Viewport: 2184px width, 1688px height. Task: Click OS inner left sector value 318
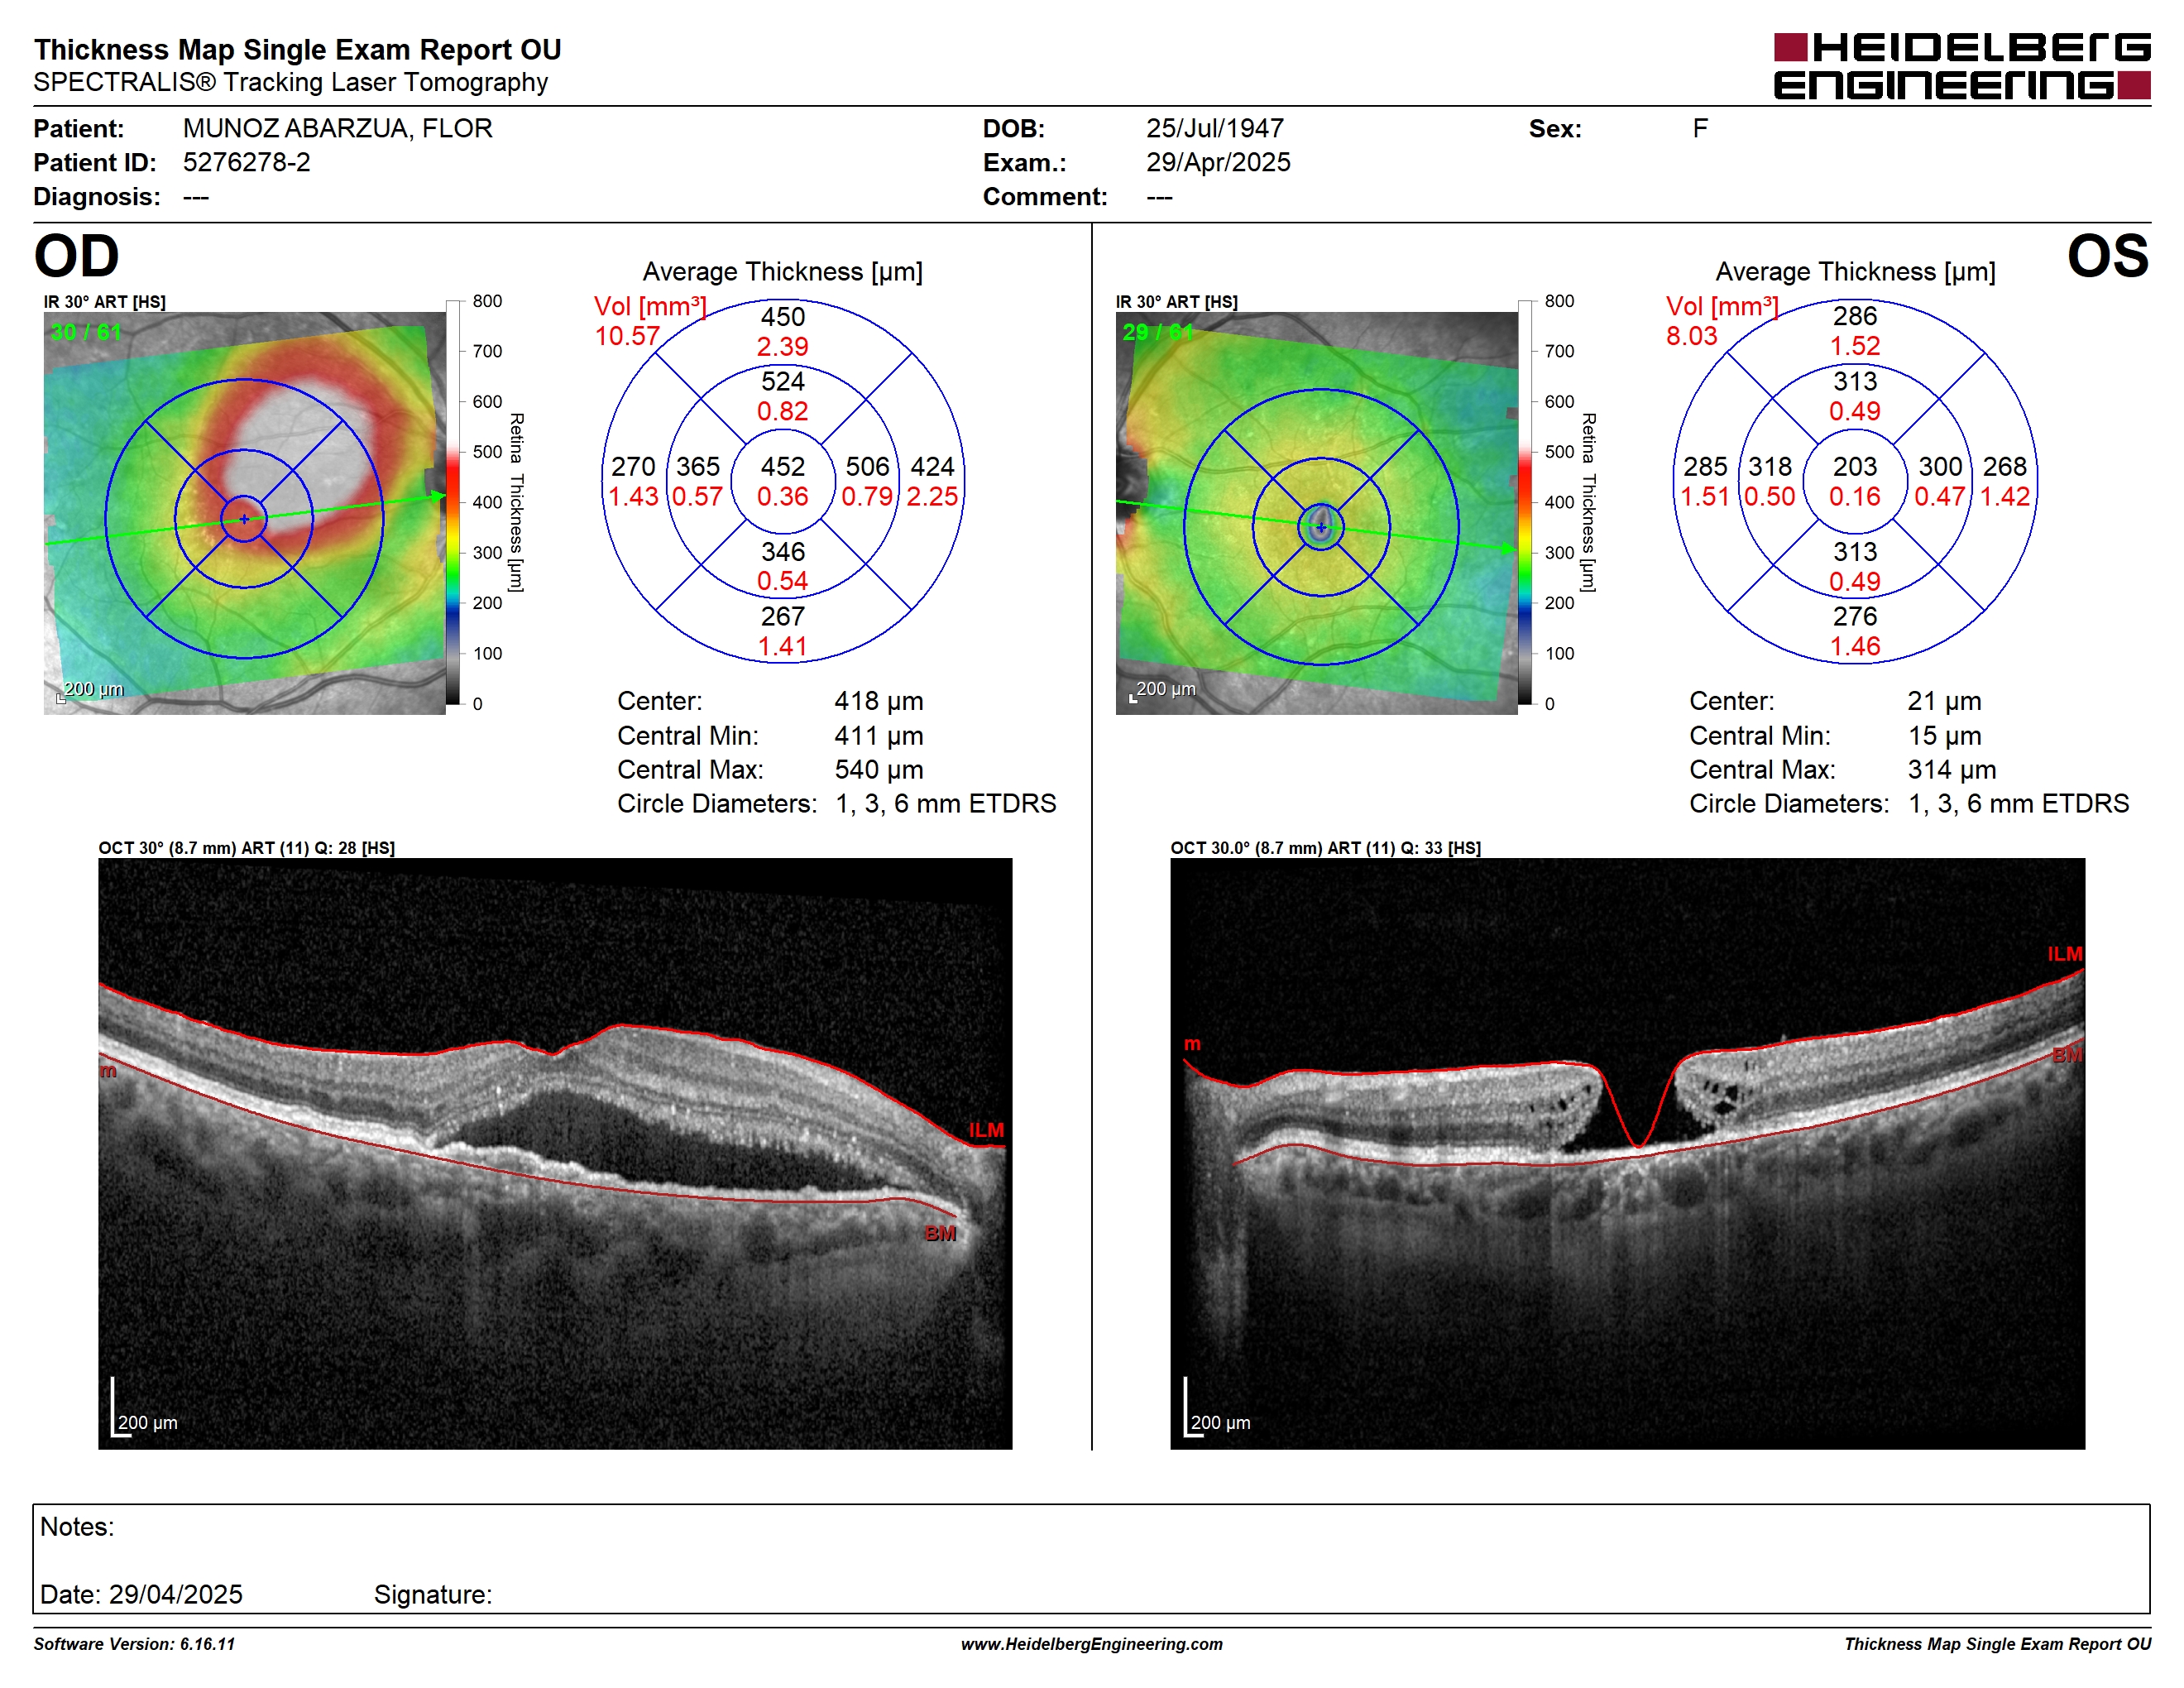pyautogui.click(x=1770, y=467)
